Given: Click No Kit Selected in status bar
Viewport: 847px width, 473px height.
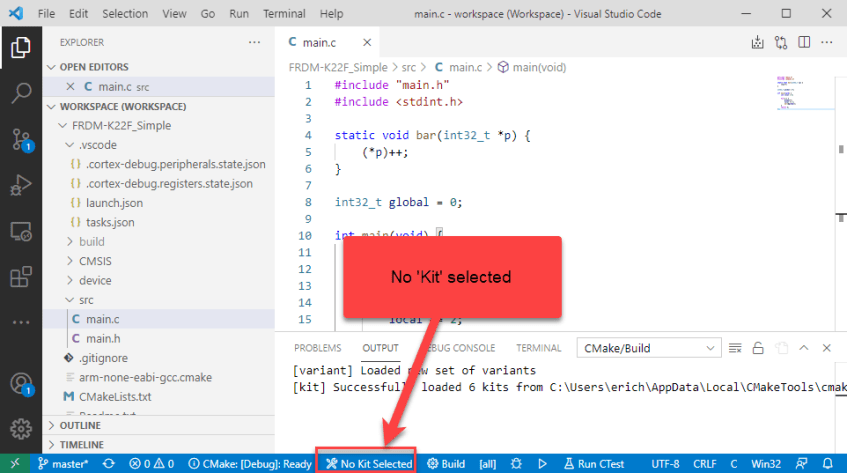Looking at the screenshot, I should [x=367, y=464].
